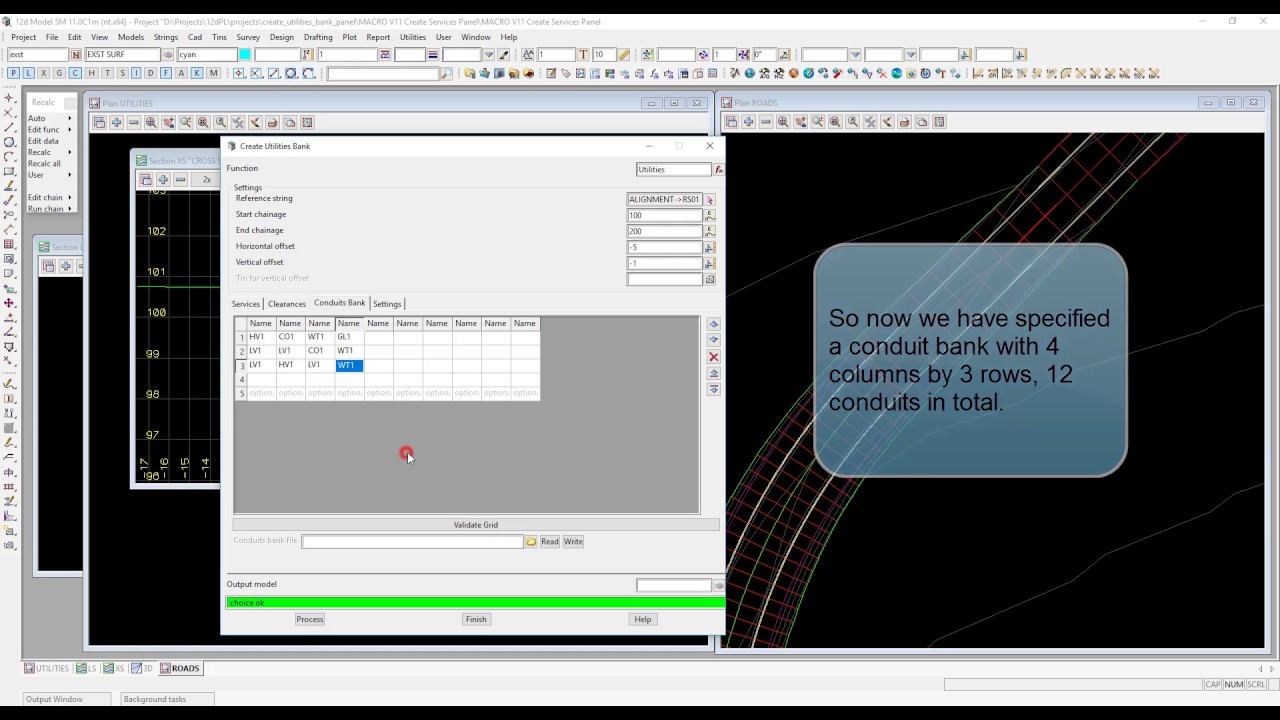The height and width of the screenshot is (720, 1280).
Task: Toggle the I snap button
Action: pos(136,73)
